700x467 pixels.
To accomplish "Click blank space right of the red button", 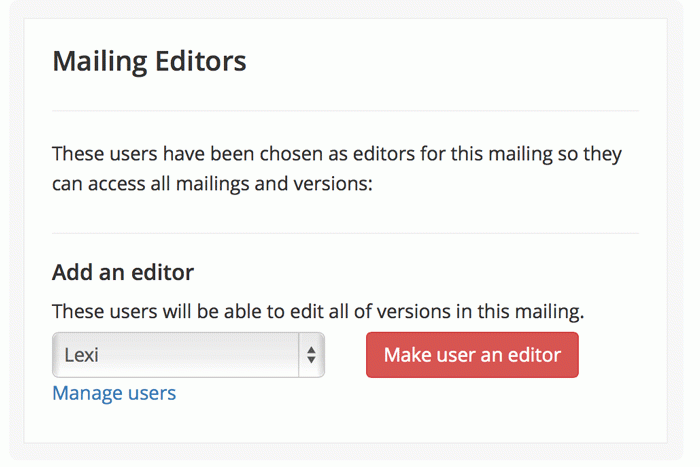I will (620, 355).
